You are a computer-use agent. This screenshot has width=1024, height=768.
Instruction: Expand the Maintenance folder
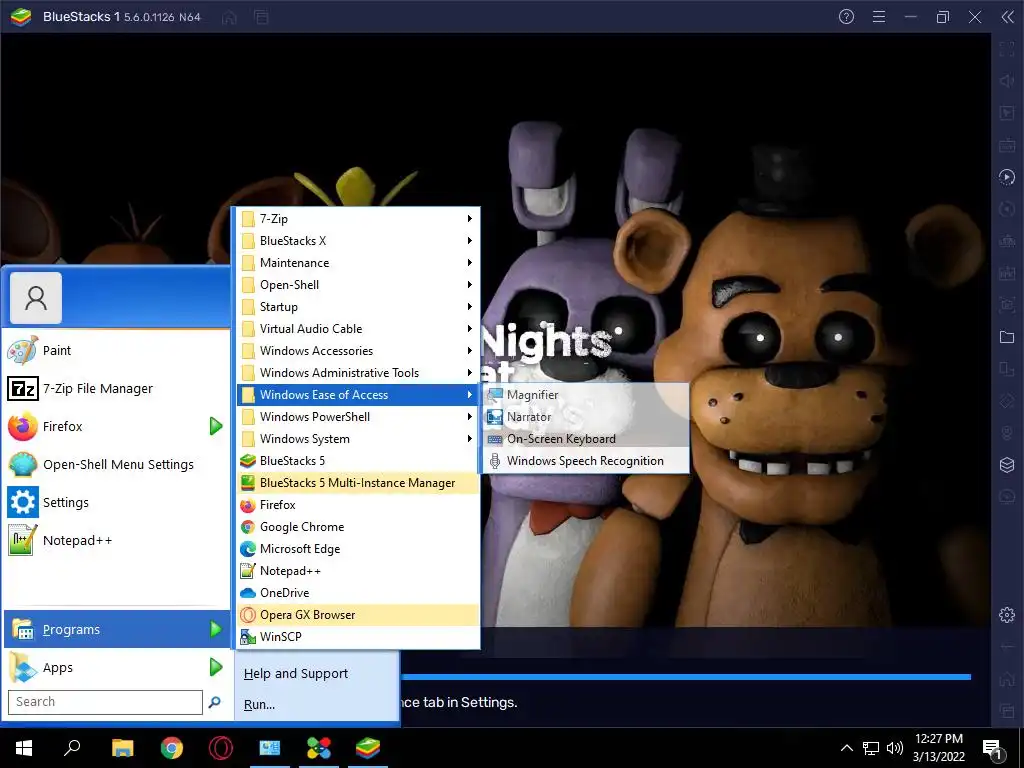[358, 263]
